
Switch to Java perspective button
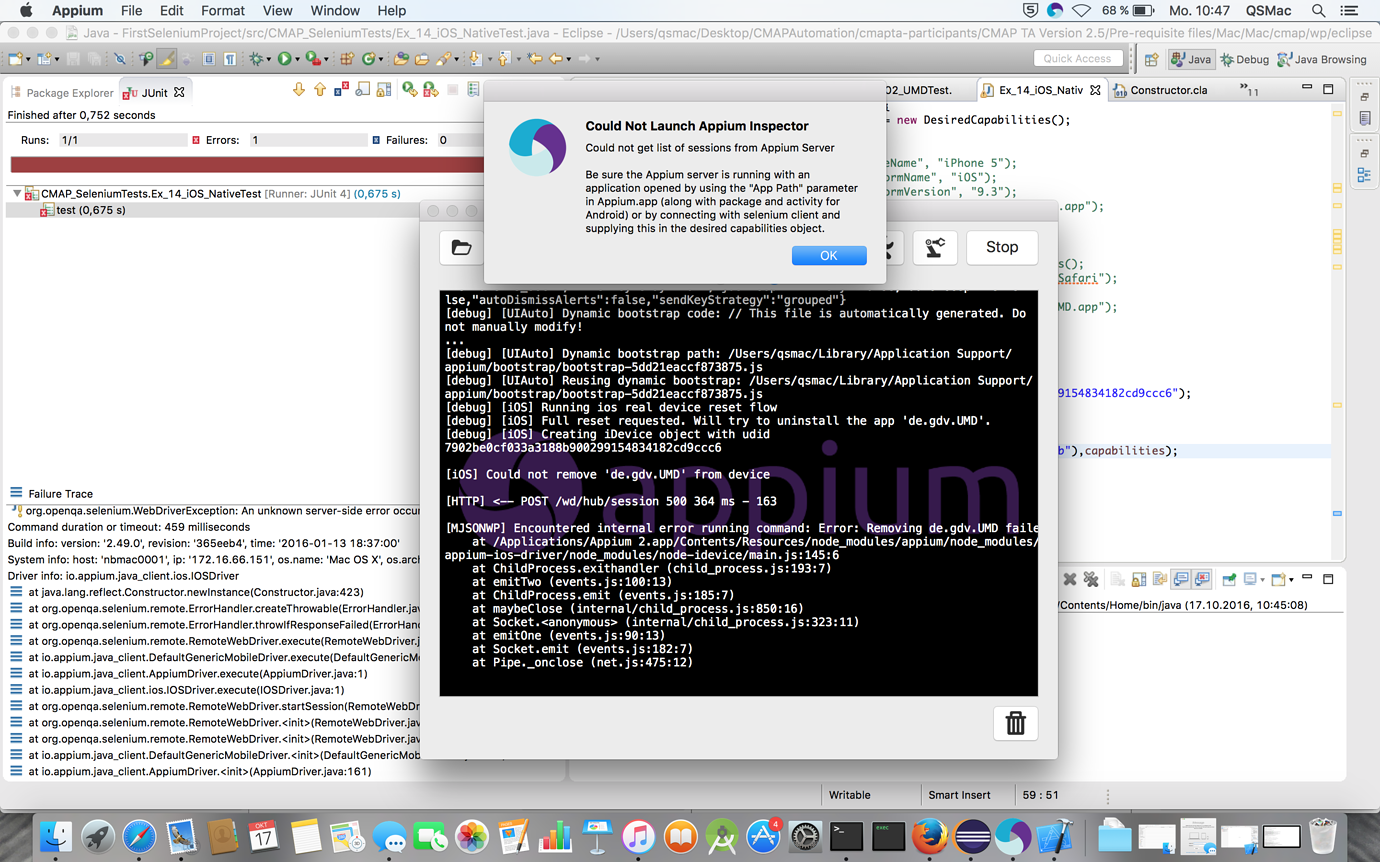pos(1191,59)
